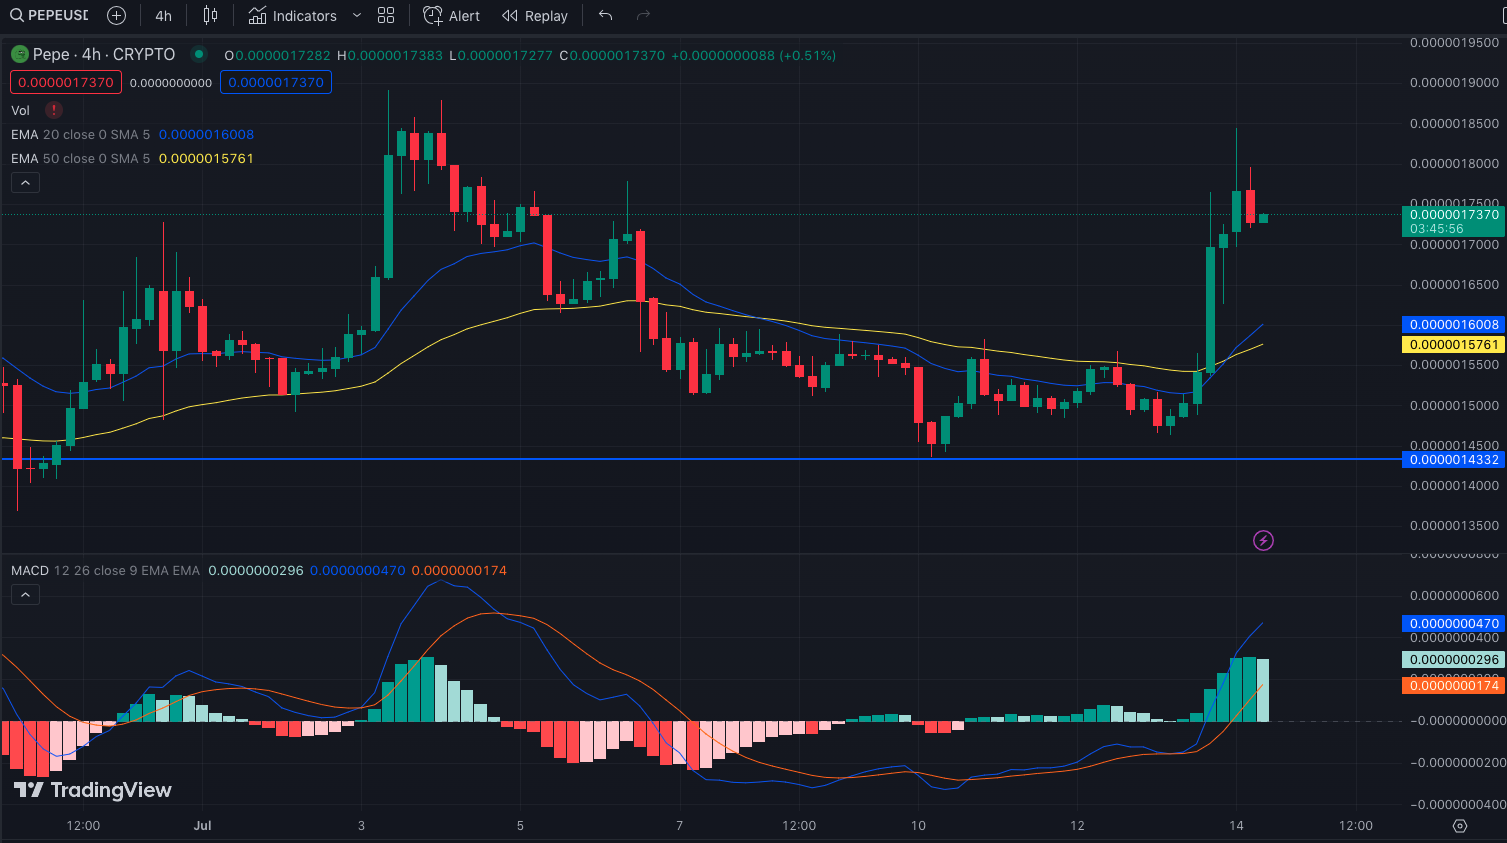Click blue buy price 0.0000017370 box

click(x=276, y=82)
